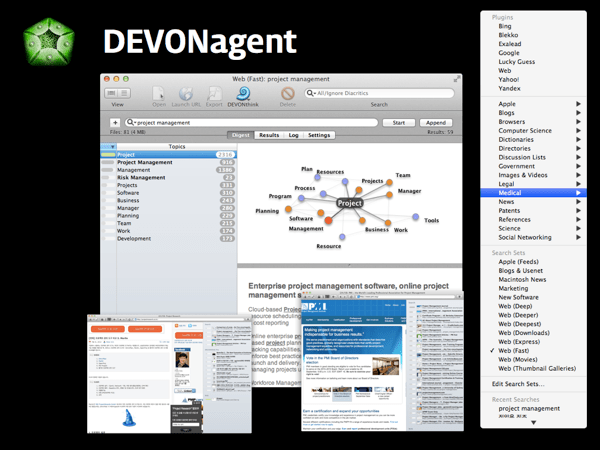This screenshot has height=450, width=600.
Task: Click the View mode segmented control
Action: tap(118, 92)
